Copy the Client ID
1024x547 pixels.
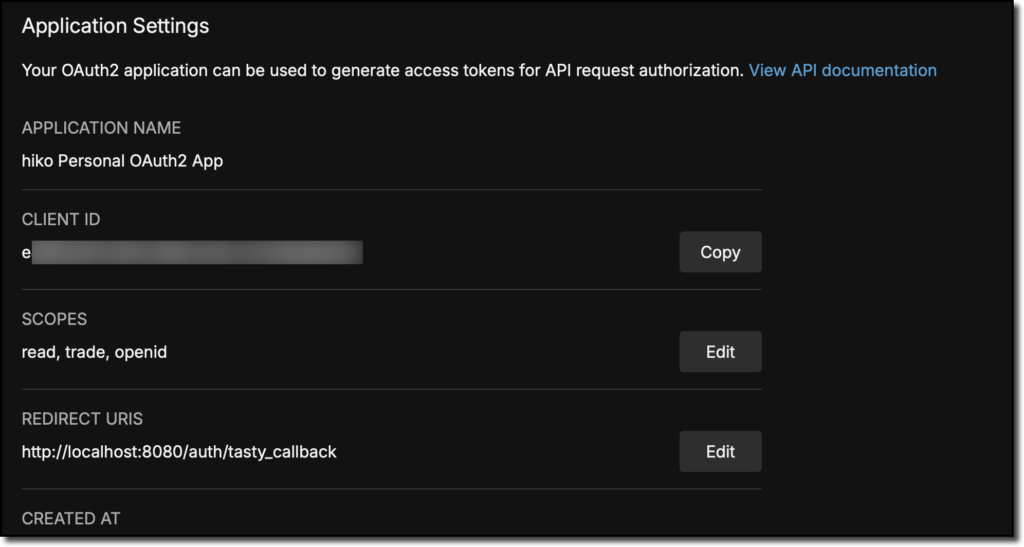click(x=720, y=252)
